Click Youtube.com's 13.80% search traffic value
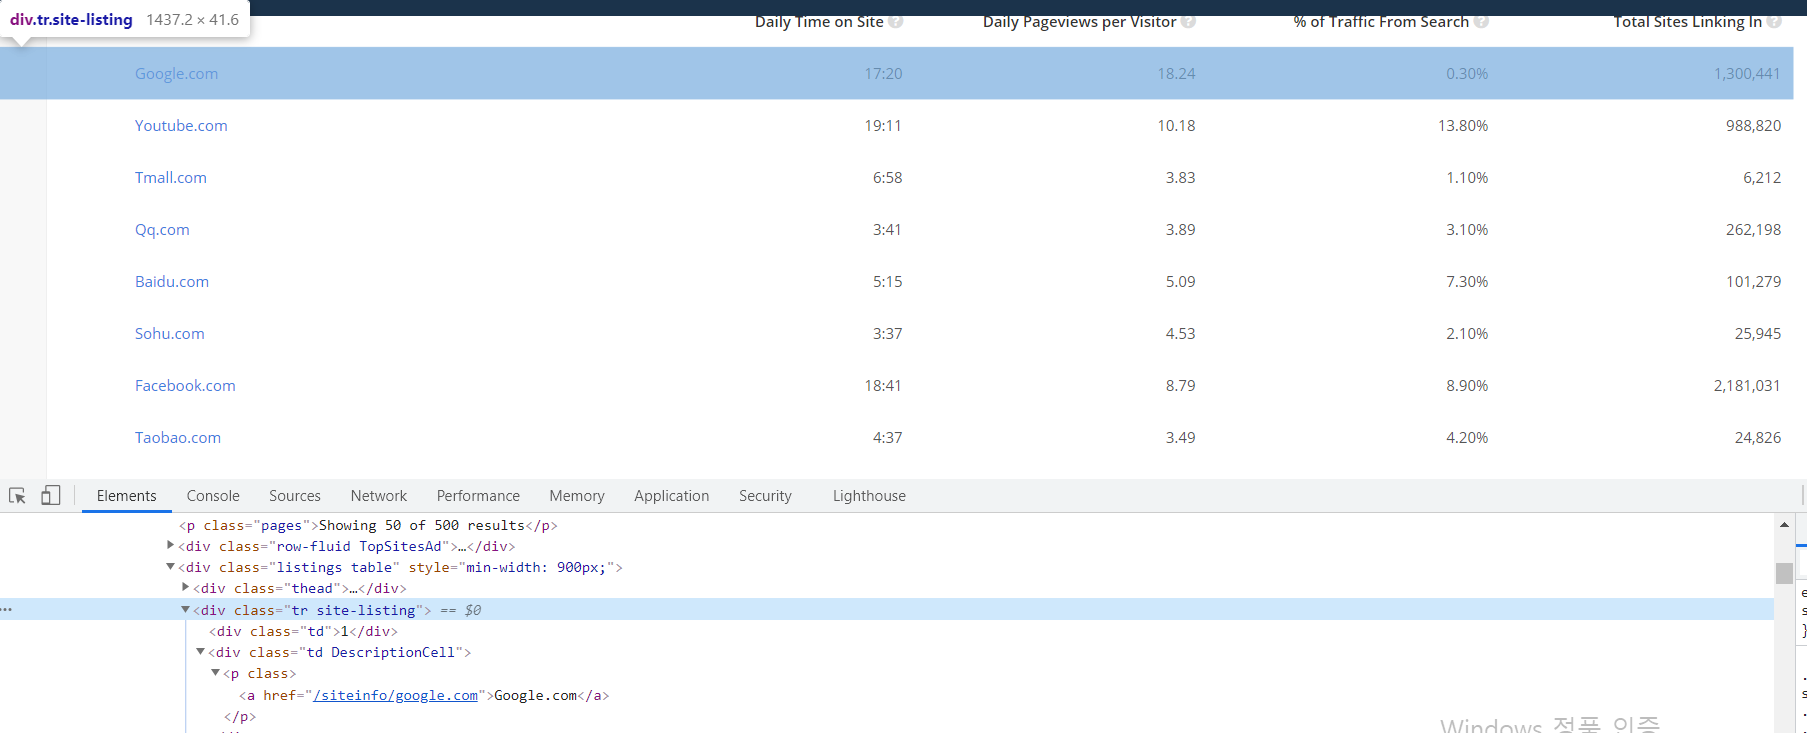 point(1463,126)
